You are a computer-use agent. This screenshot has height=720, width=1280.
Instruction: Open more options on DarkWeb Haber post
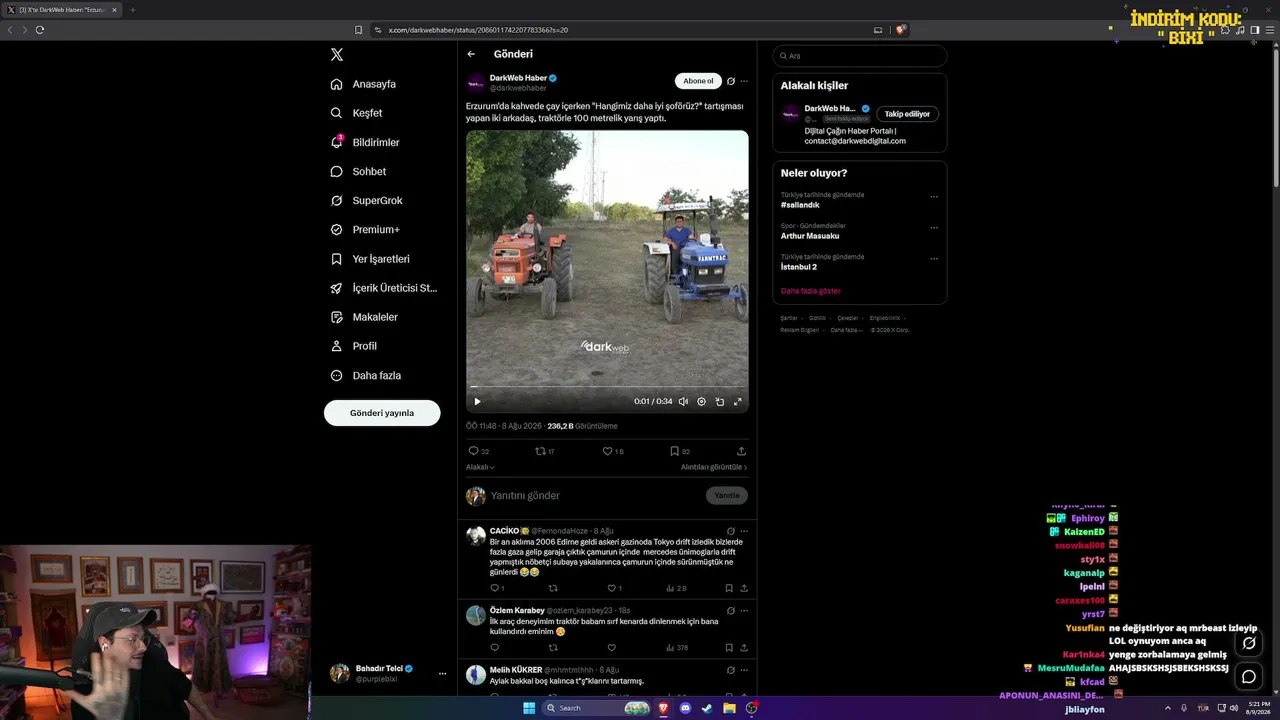[x=744, y=81]
